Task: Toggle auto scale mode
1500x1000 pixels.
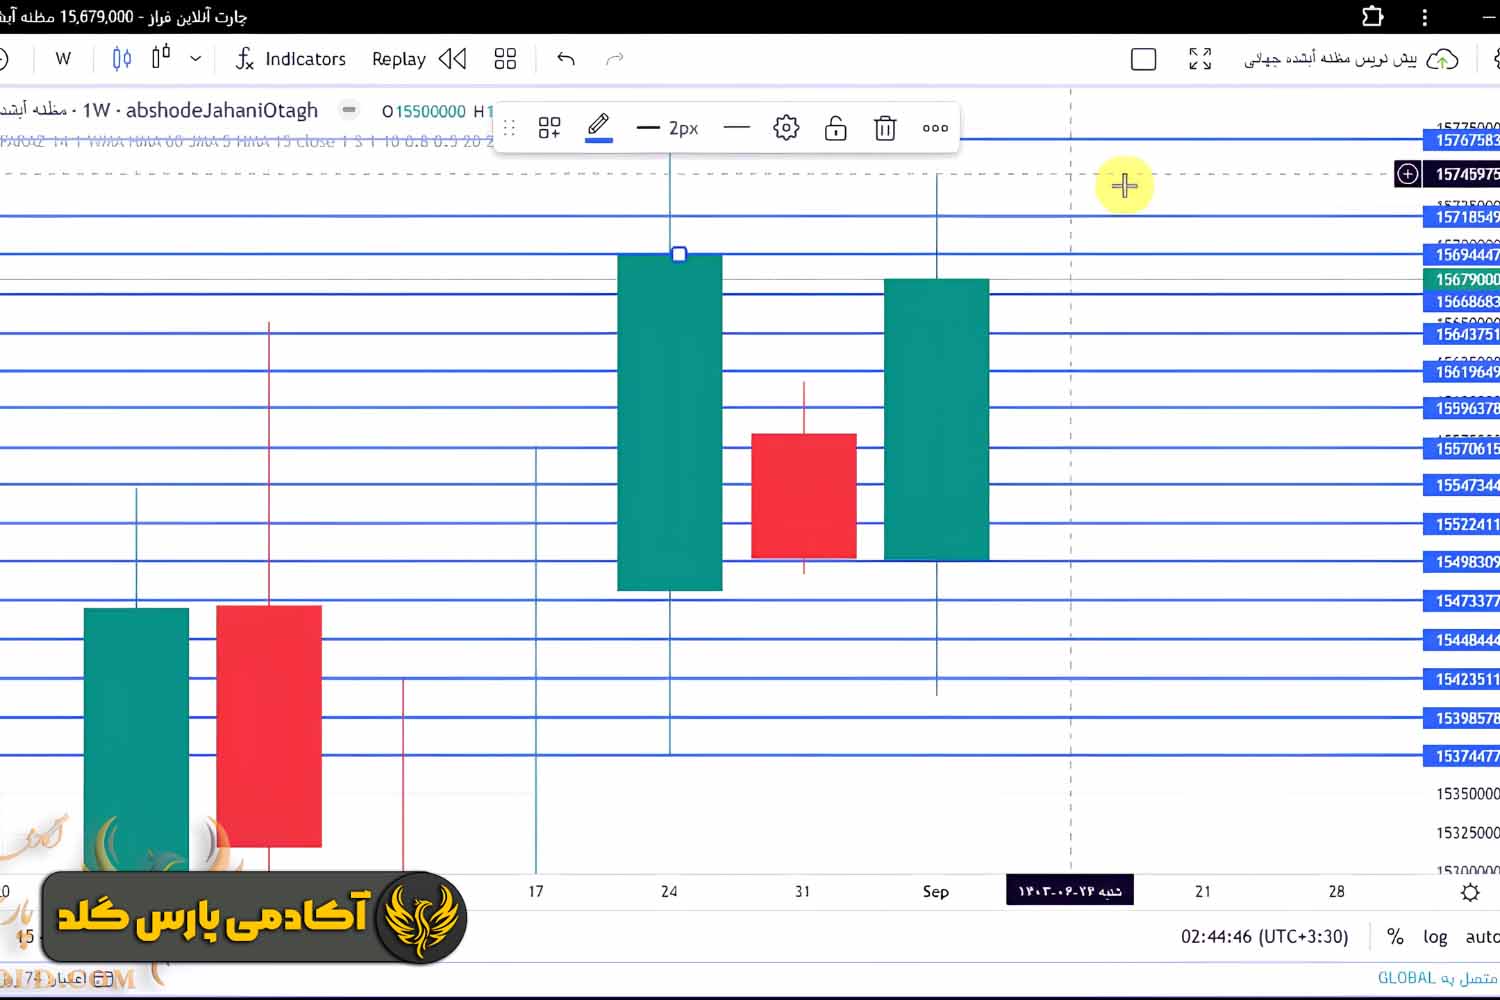Action: coord(1482,937)
